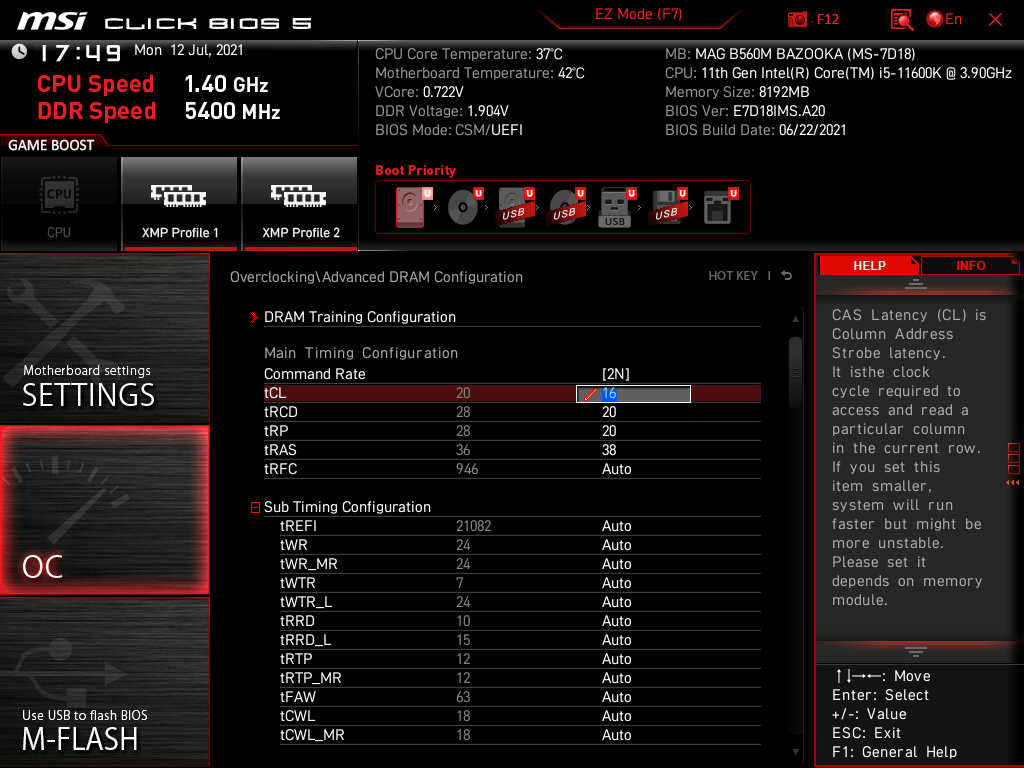Click the search magnifier icon
Image resolution: width=1024 pixels, height=768 pixels.
click(x=900, y=19)
